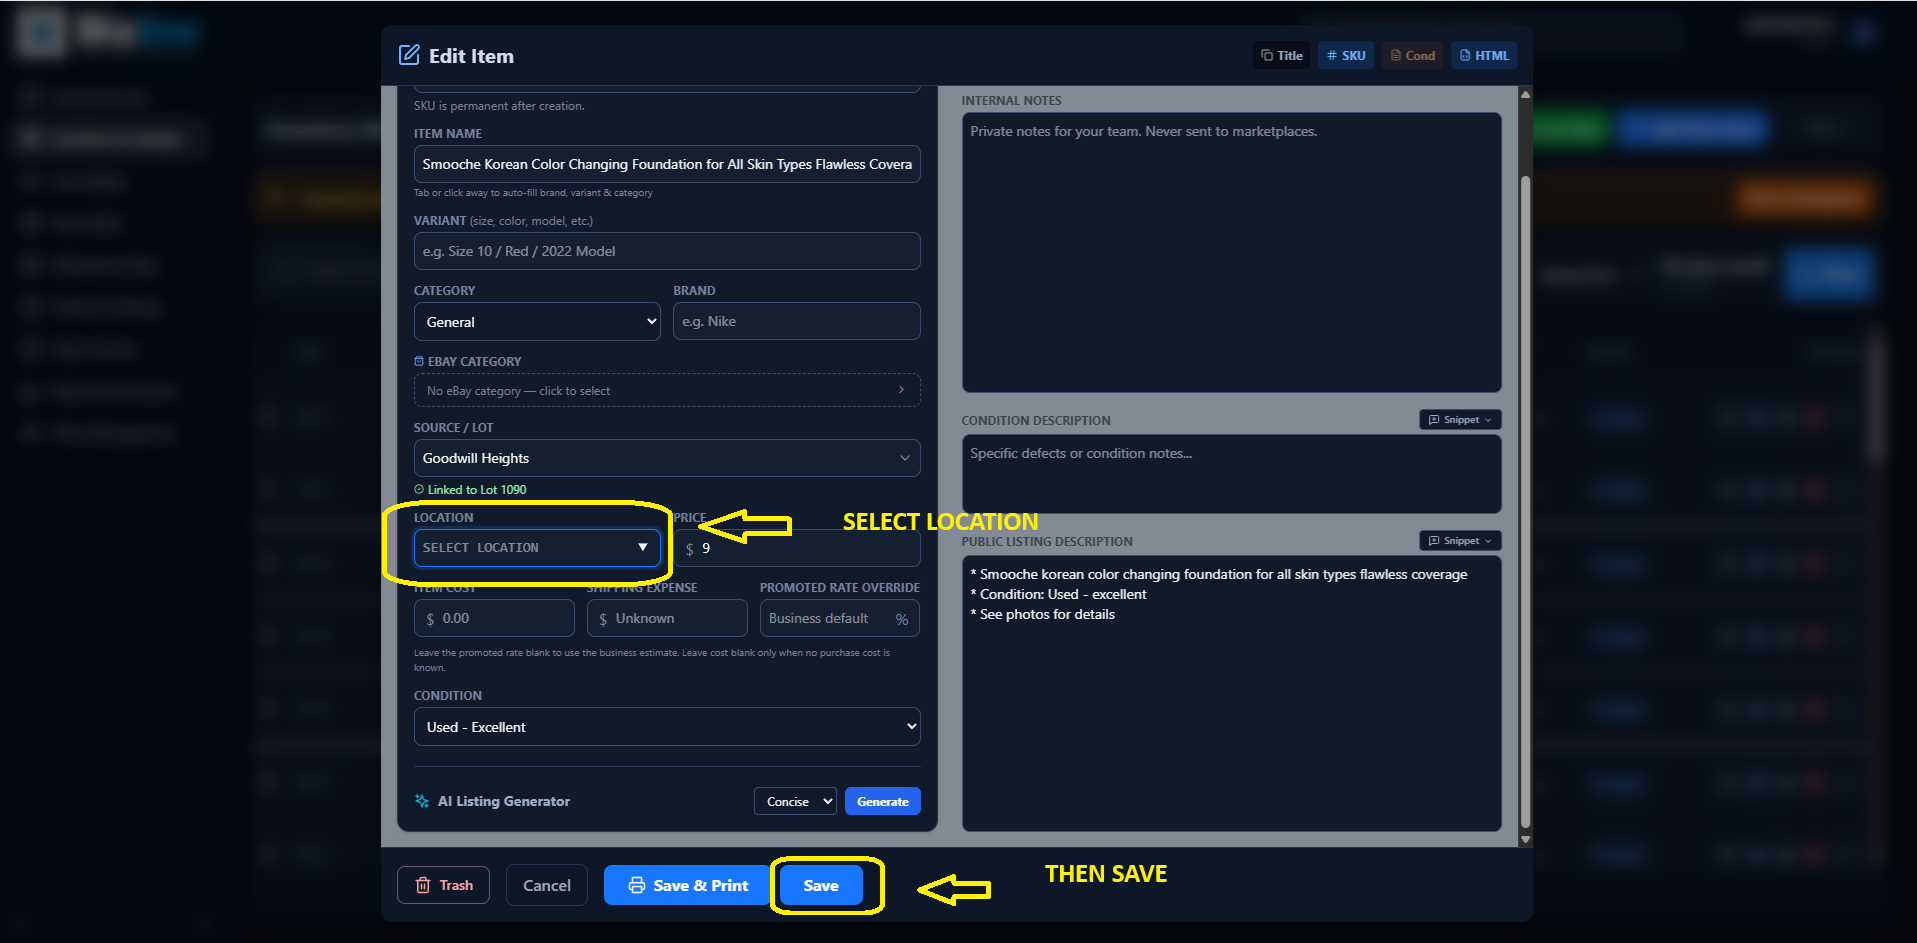Image resolution: width=1917 pixels, height=943 pixels.
Task: Click the Generate button
Action: [x=883, y=801]
